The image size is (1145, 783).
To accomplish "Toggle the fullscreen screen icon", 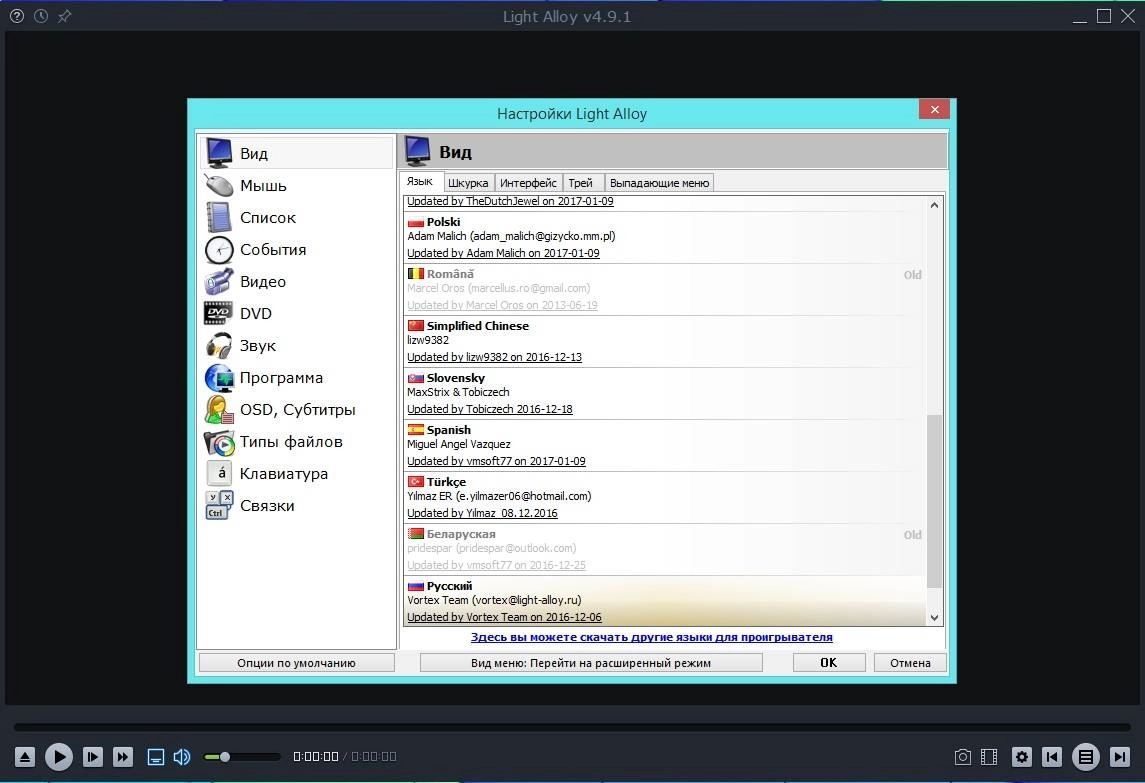I will coord(156,757).
